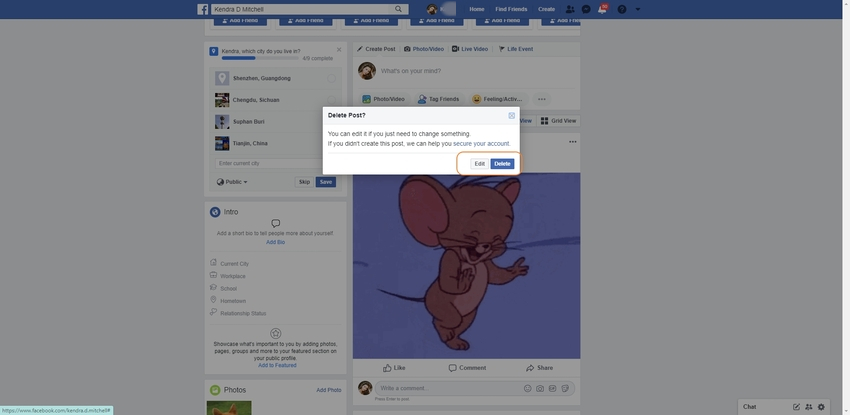Attach a photo to comment camera icon
Image resolution: width=850 pixels, height=415 pixels.
tap(540, 388)
